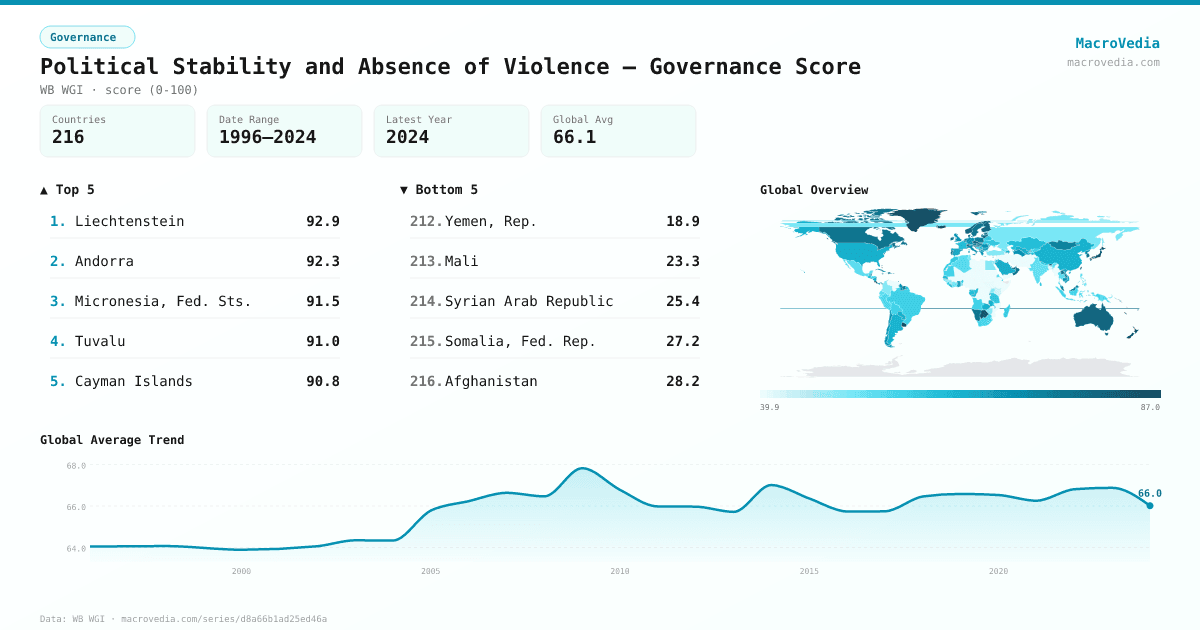Select the Syrian Arab Republic row
This screenshot has width=1200, height=630.
[555, 301]
